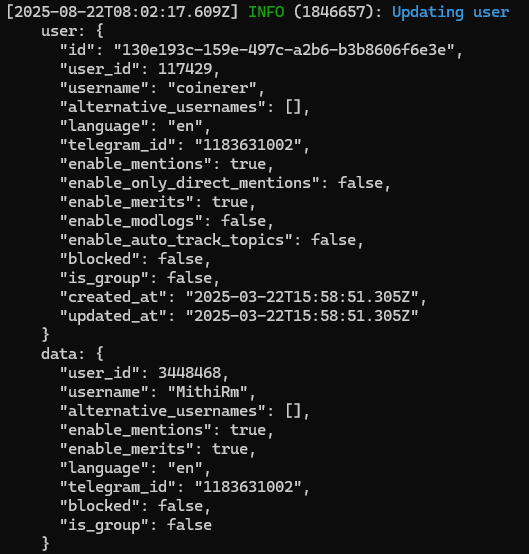Viewport: 529px width, 554px height.
Task: Click the username value "MithiRm"
Action: point(207,392)
